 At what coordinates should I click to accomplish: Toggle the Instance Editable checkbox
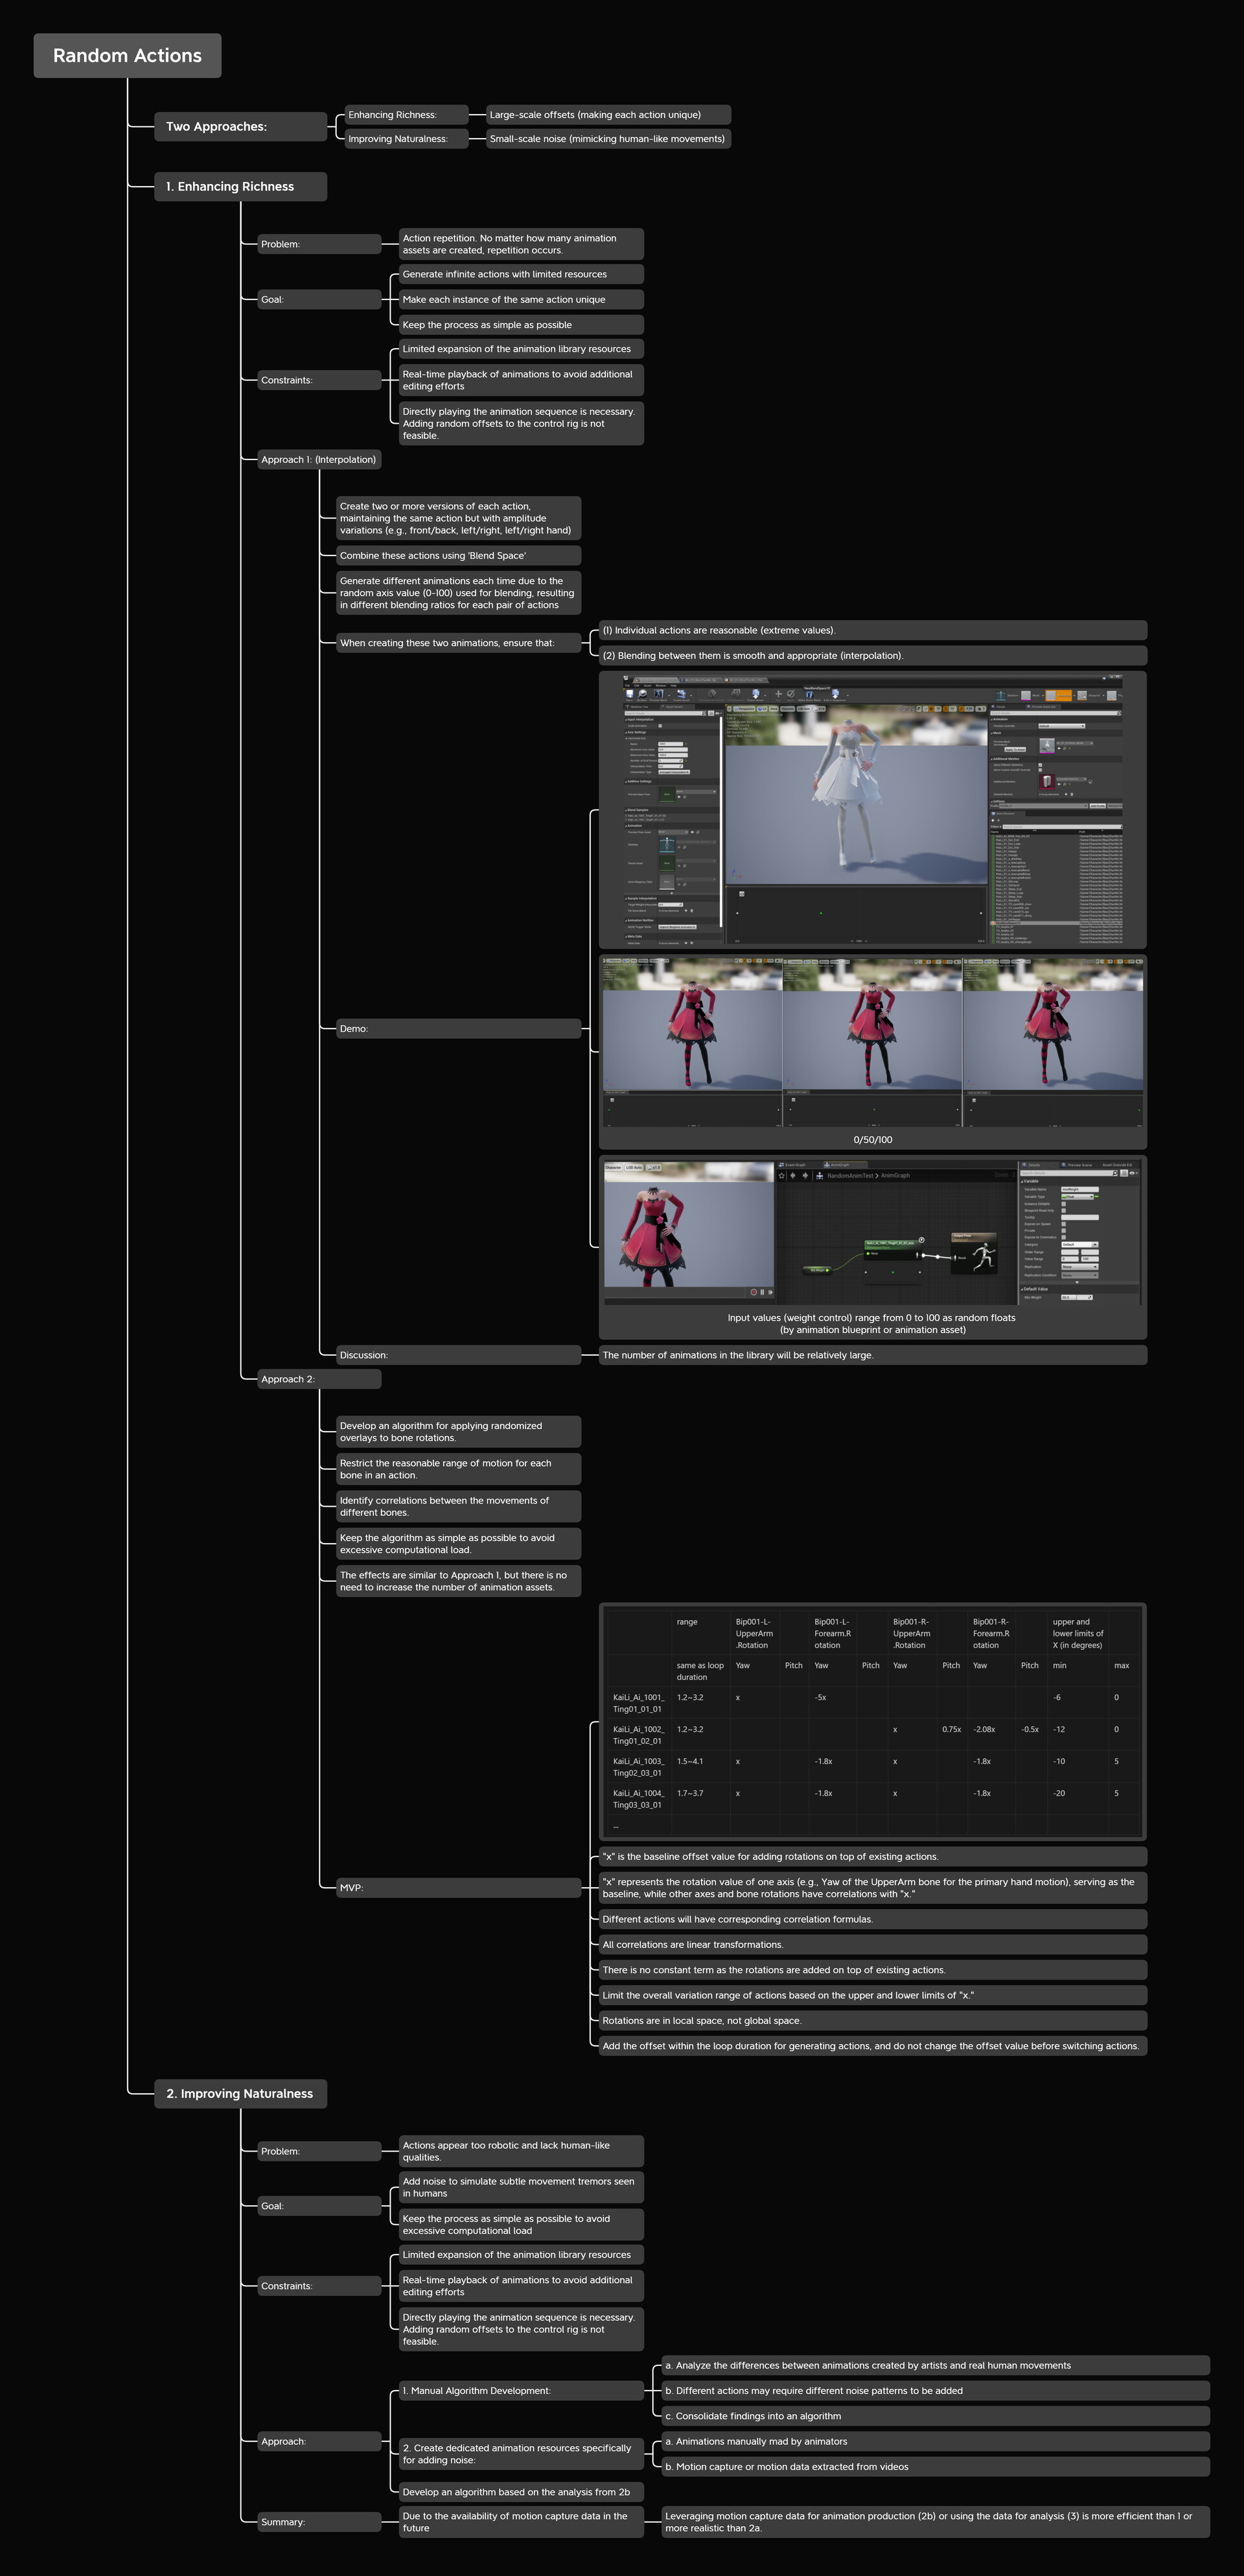(1064, 1204)
